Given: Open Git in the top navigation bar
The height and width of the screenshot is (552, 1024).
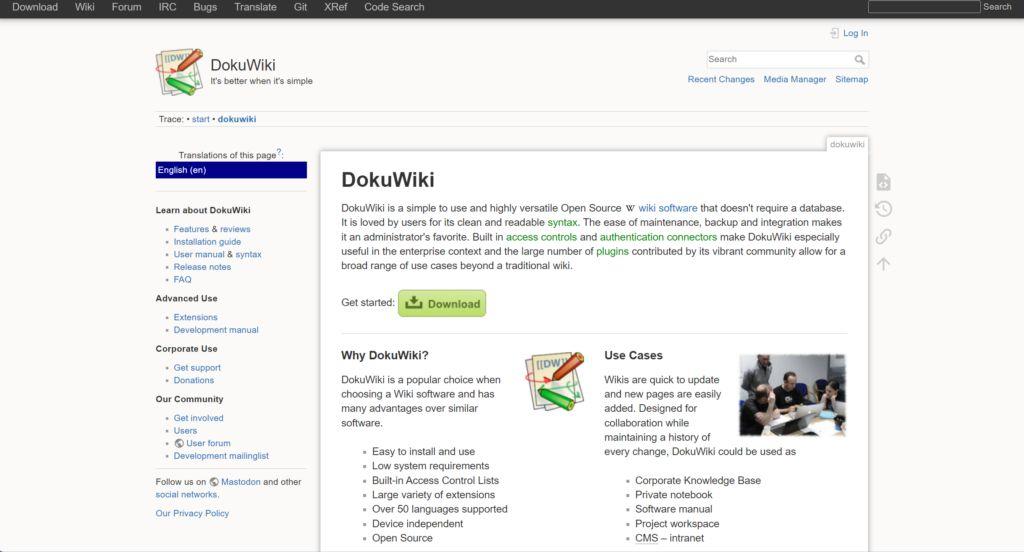Looking at the screenshot, I should click(x=300, y=7).
